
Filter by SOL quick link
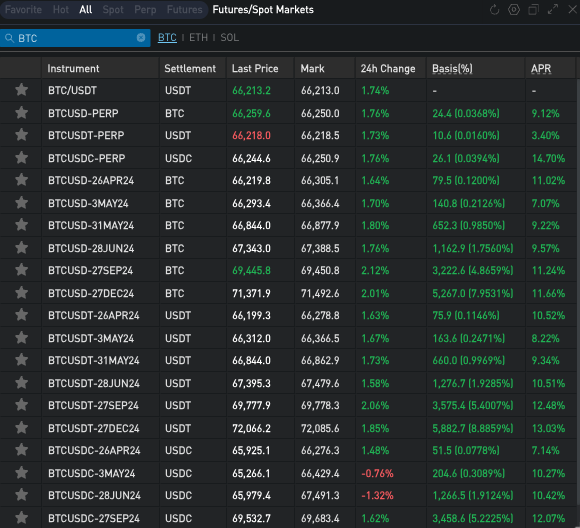click(x=230, y=37)
